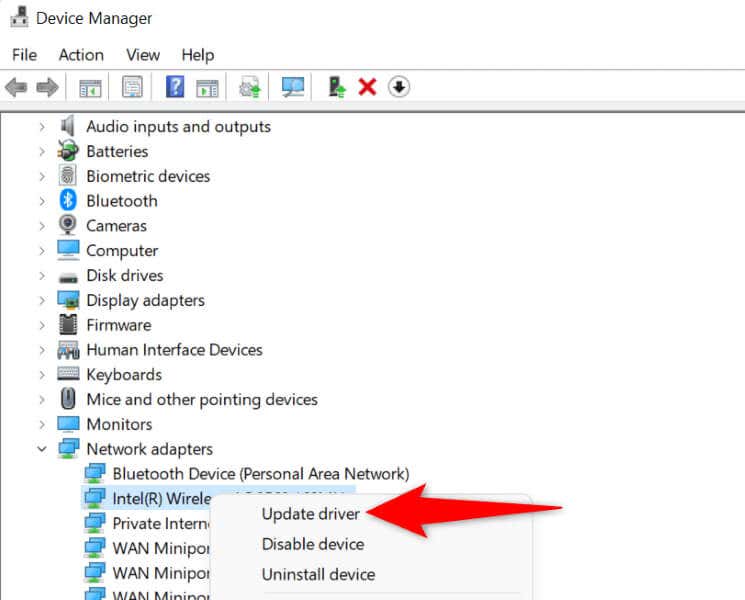Click the red X uninstall device icon
The height and width of the screenshot is (600, 745).
coord(367,88)
